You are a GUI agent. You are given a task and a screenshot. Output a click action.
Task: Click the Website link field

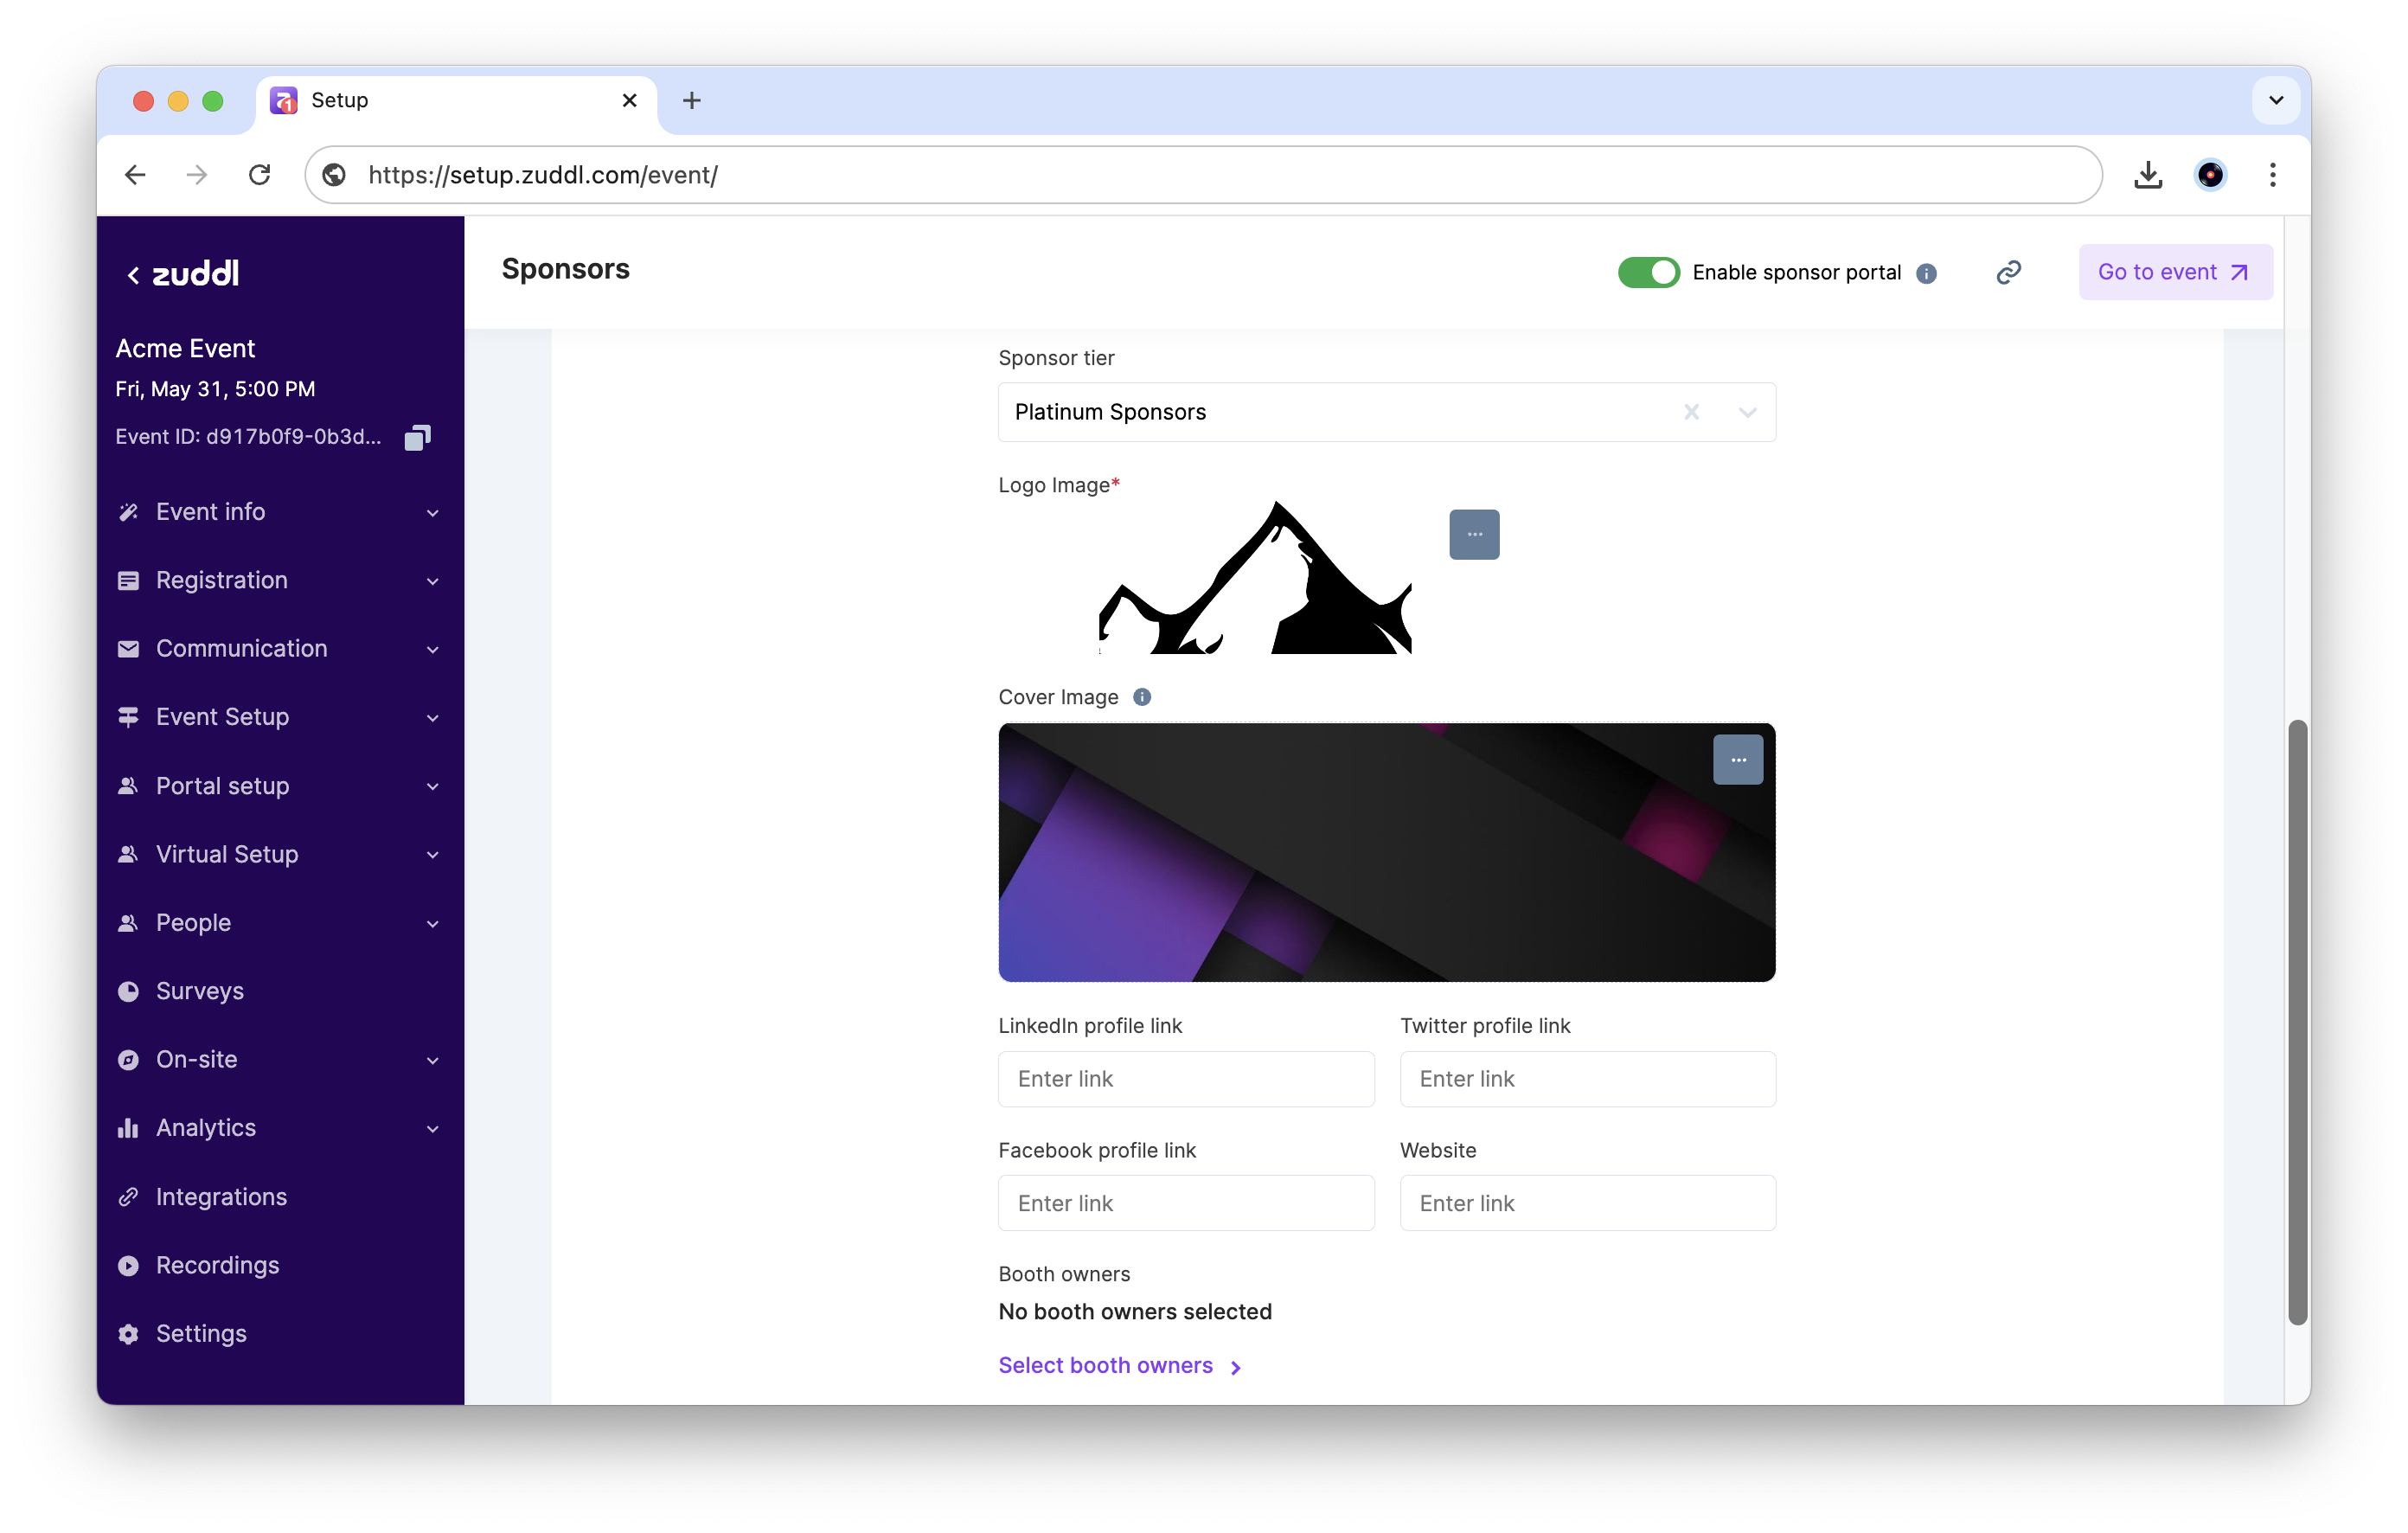tap(1587, 1203)
